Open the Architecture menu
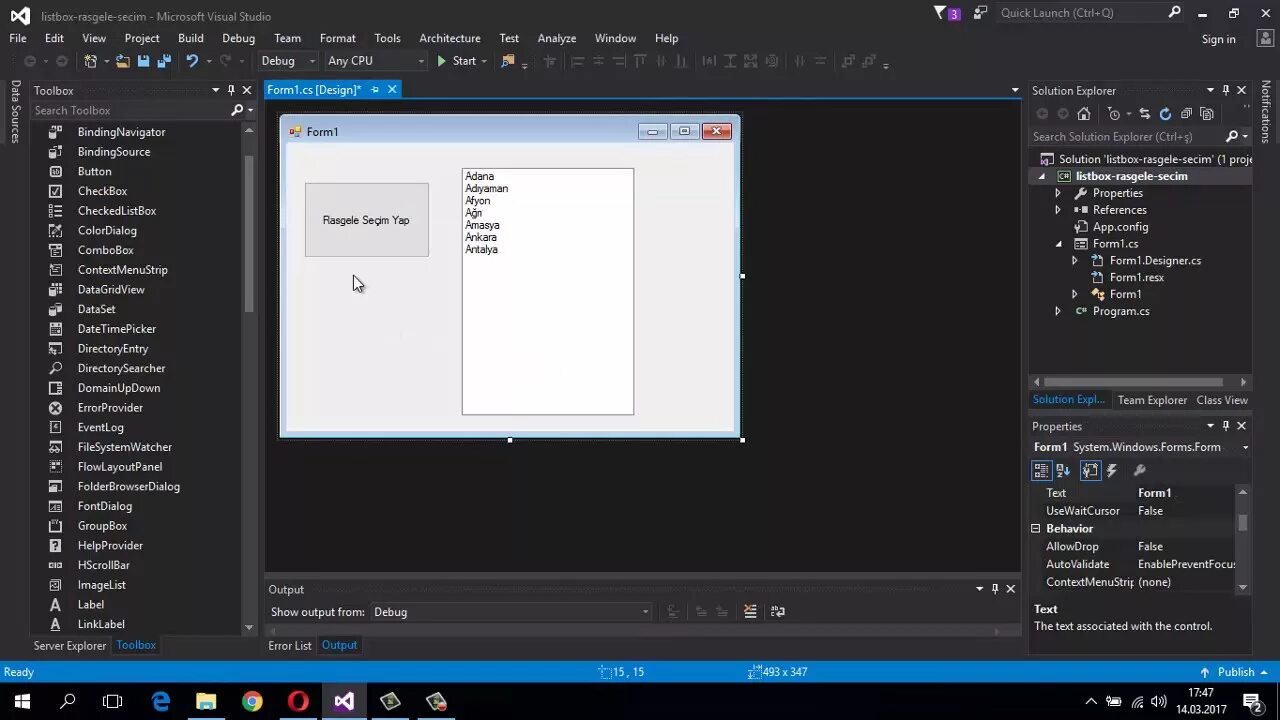 click(449, 38)
